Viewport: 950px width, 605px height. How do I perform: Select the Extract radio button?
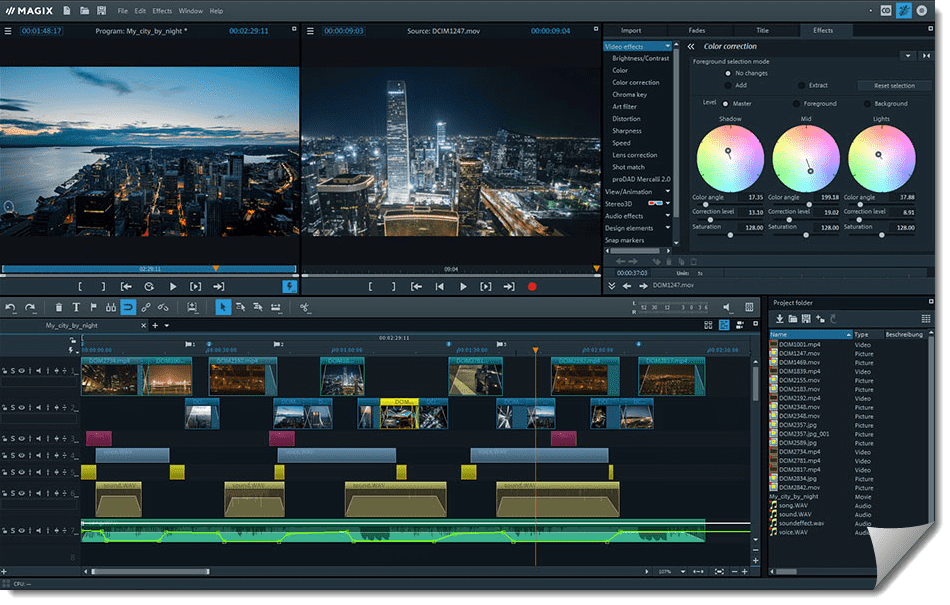(802, 85)
